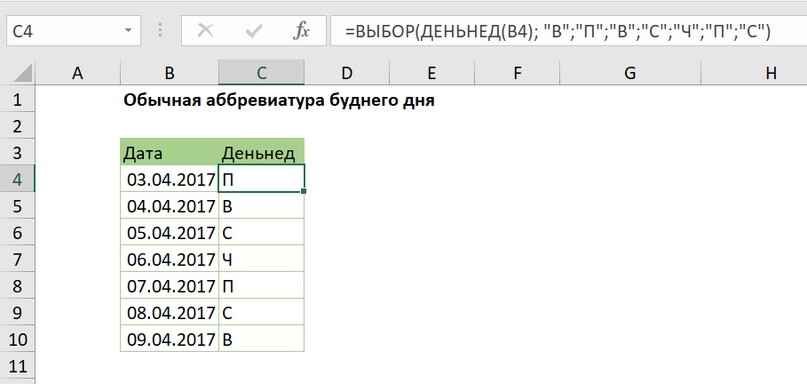Click the formula bar options dots handle

tap(160, 30)
